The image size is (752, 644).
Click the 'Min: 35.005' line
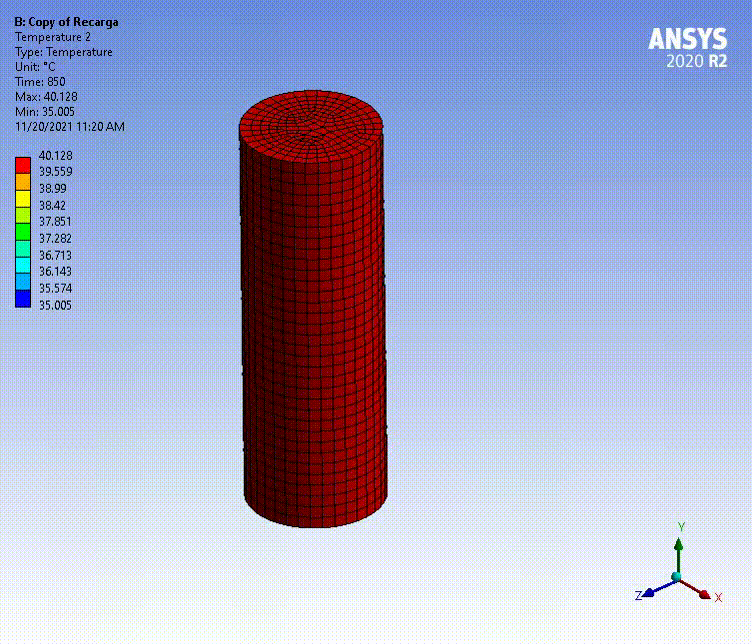(45, 112)
